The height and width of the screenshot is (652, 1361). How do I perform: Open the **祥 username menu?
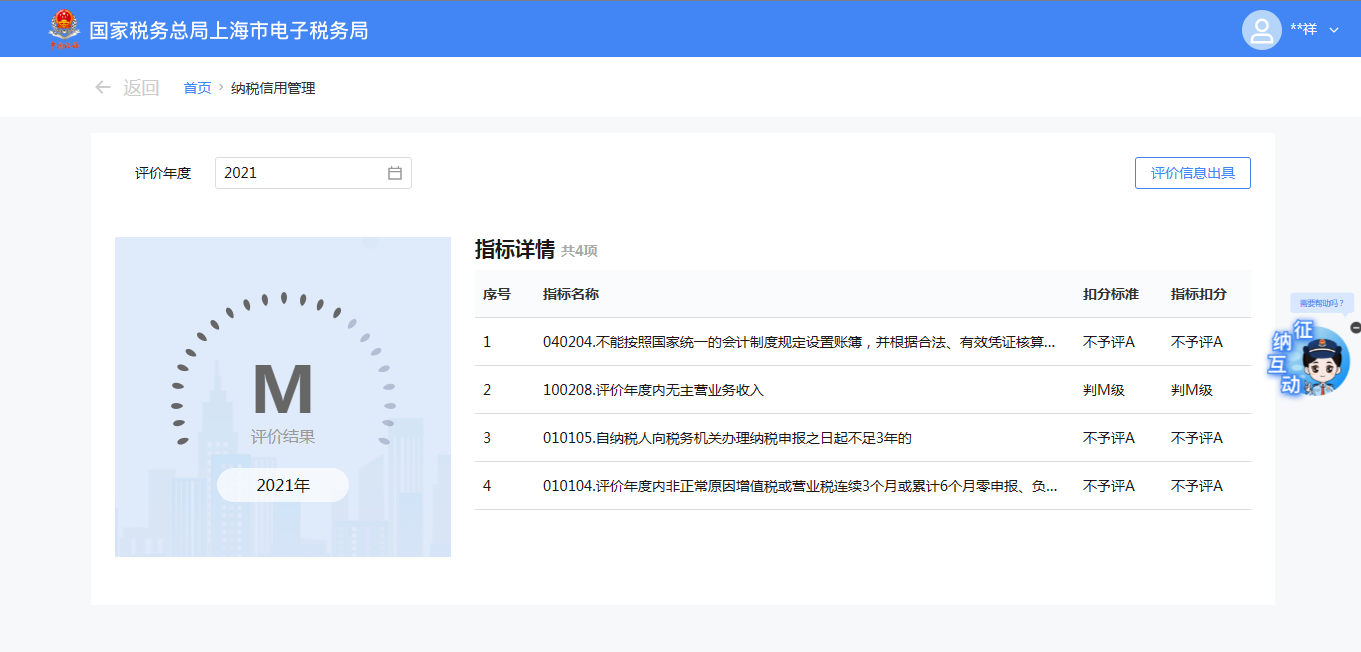pos(1303,30)
